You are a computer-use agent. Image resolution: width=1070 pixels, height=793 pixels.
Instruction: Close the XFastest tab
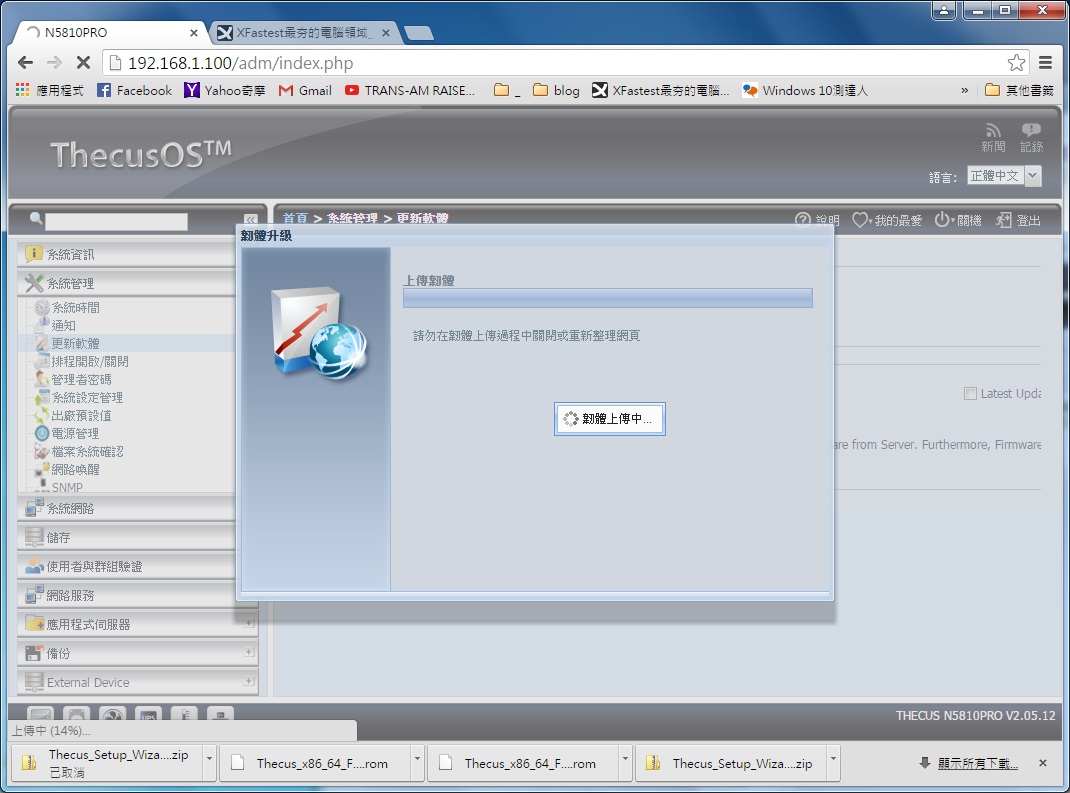tap(386, 32)
